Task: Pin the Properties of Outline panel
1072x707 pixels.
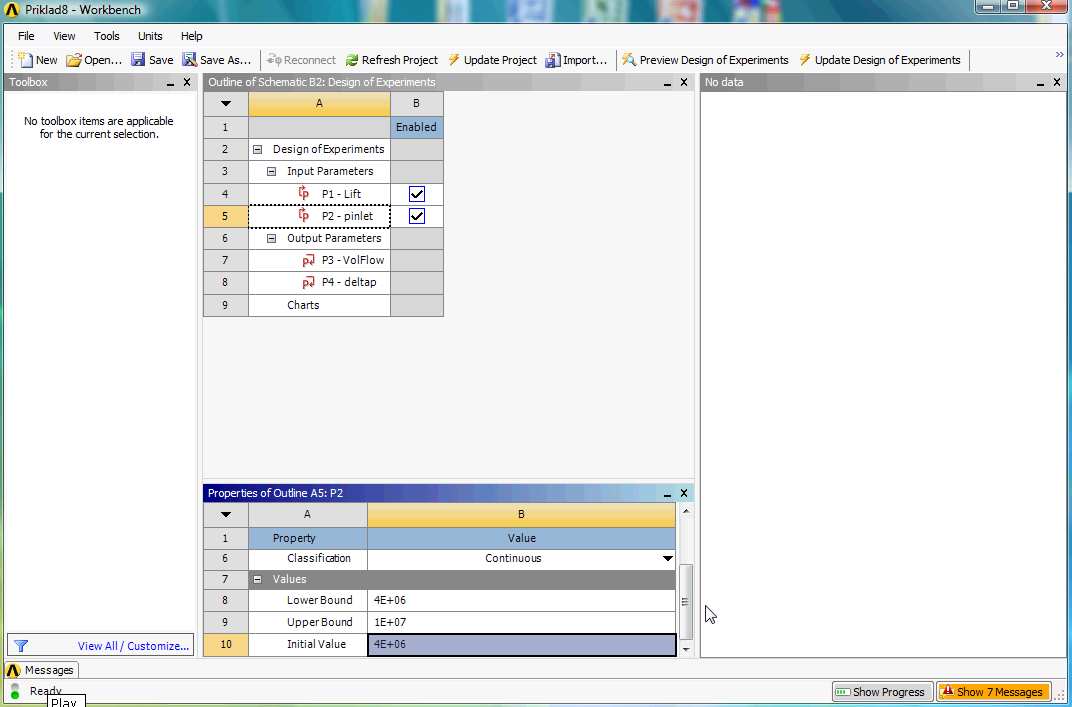Action: pos(667,494)
